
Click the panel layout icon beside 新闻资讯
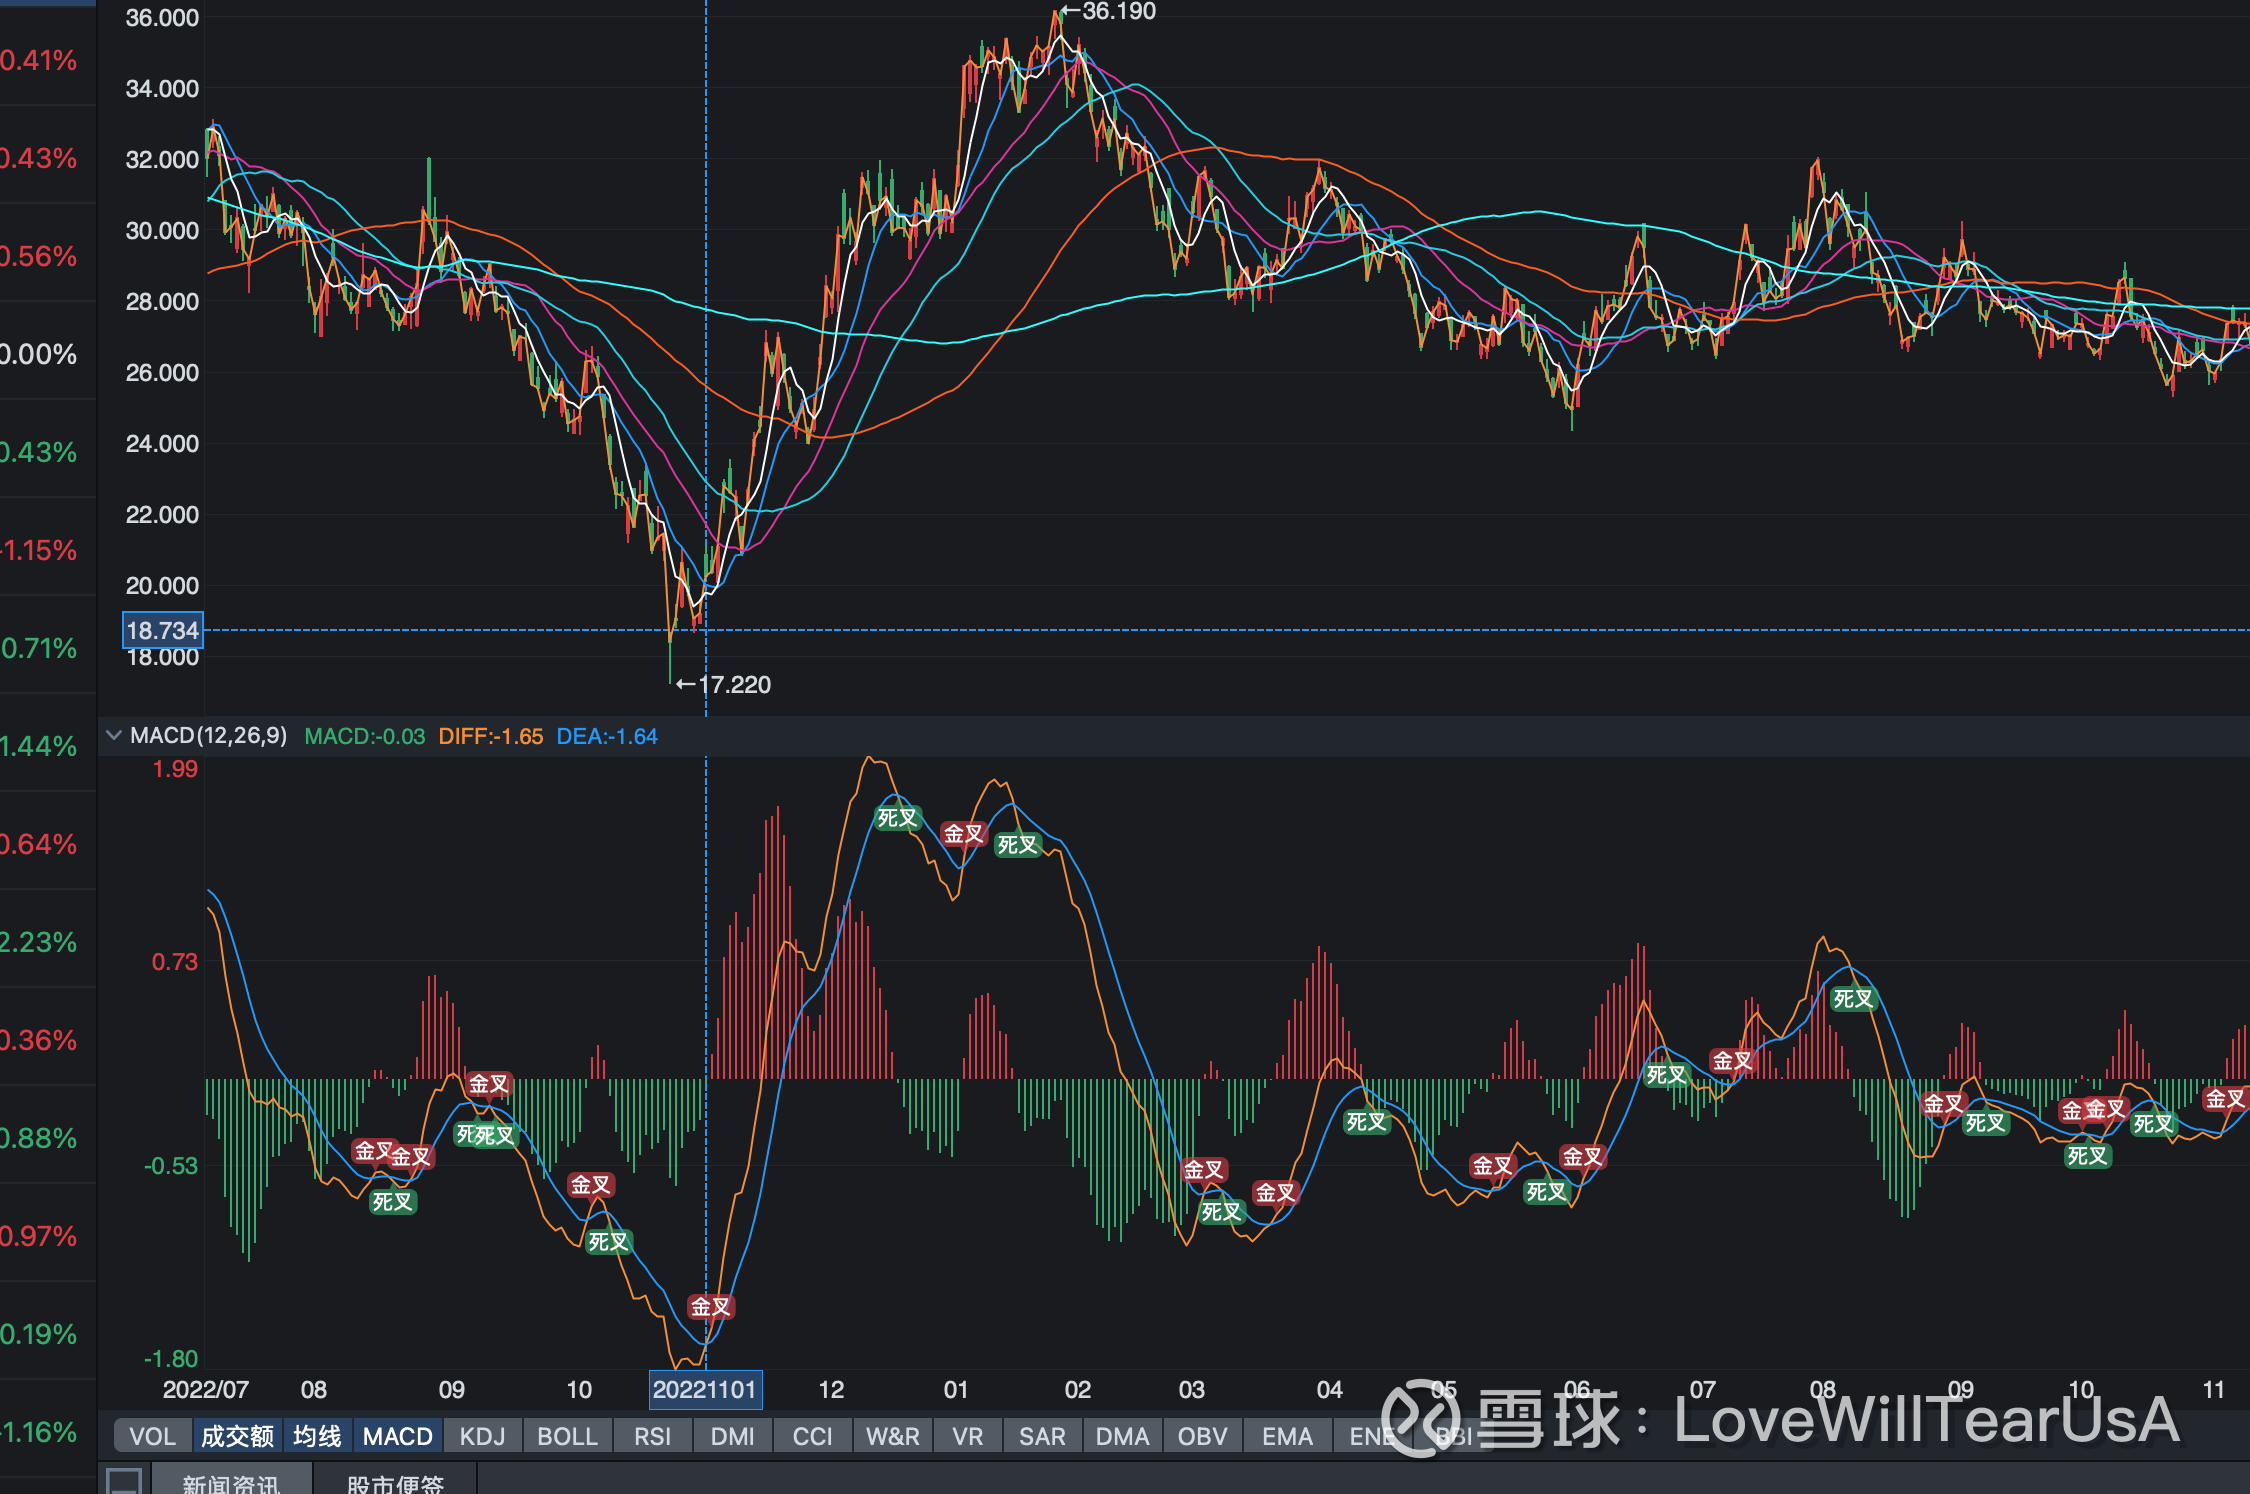124,1481
